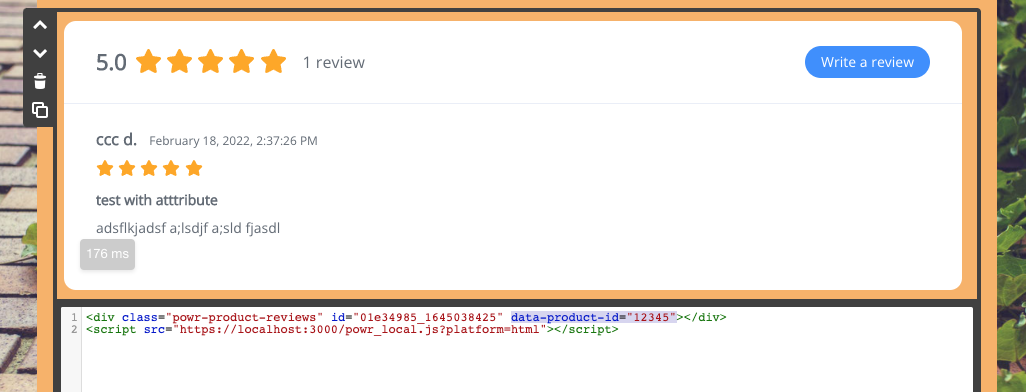Click the first small star under ccc d.
1026x392 pixels.
coord(105,169)
